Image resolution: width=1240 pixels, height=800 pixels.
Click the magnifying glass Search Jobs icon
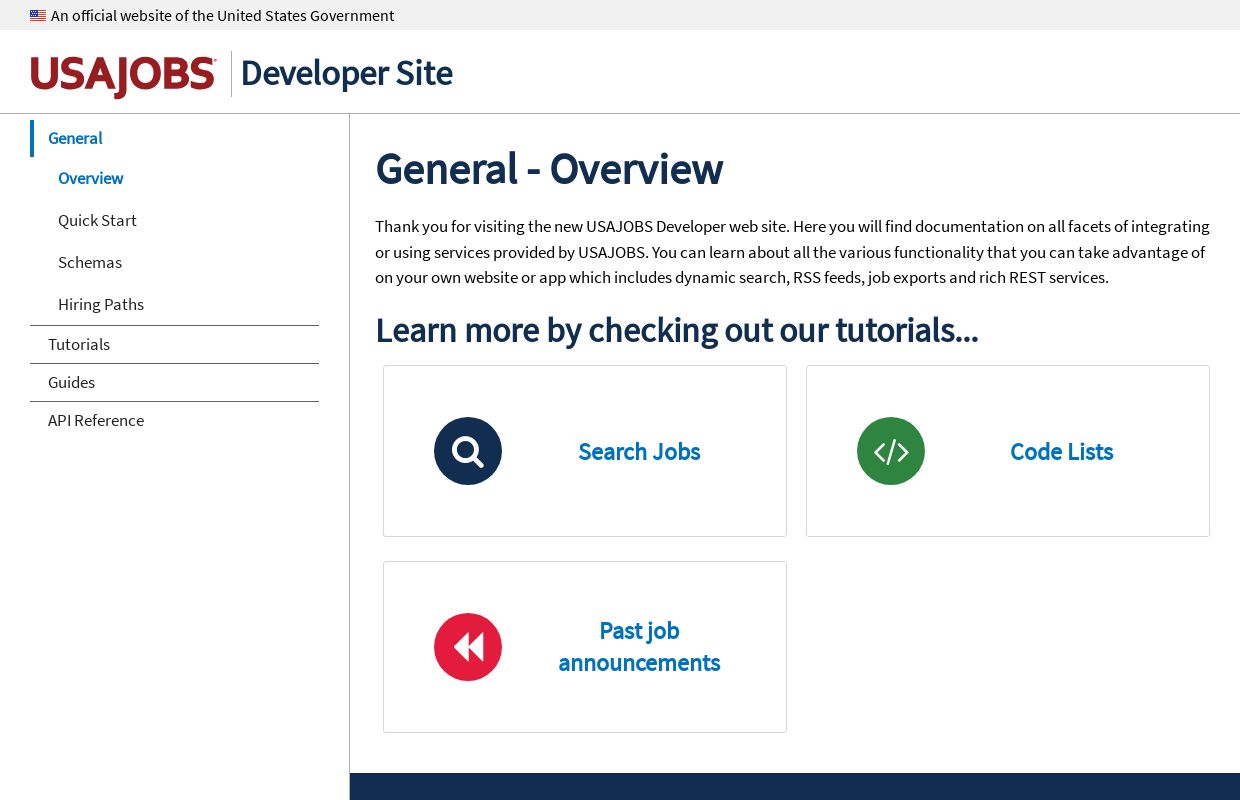[x=468, y=451]
